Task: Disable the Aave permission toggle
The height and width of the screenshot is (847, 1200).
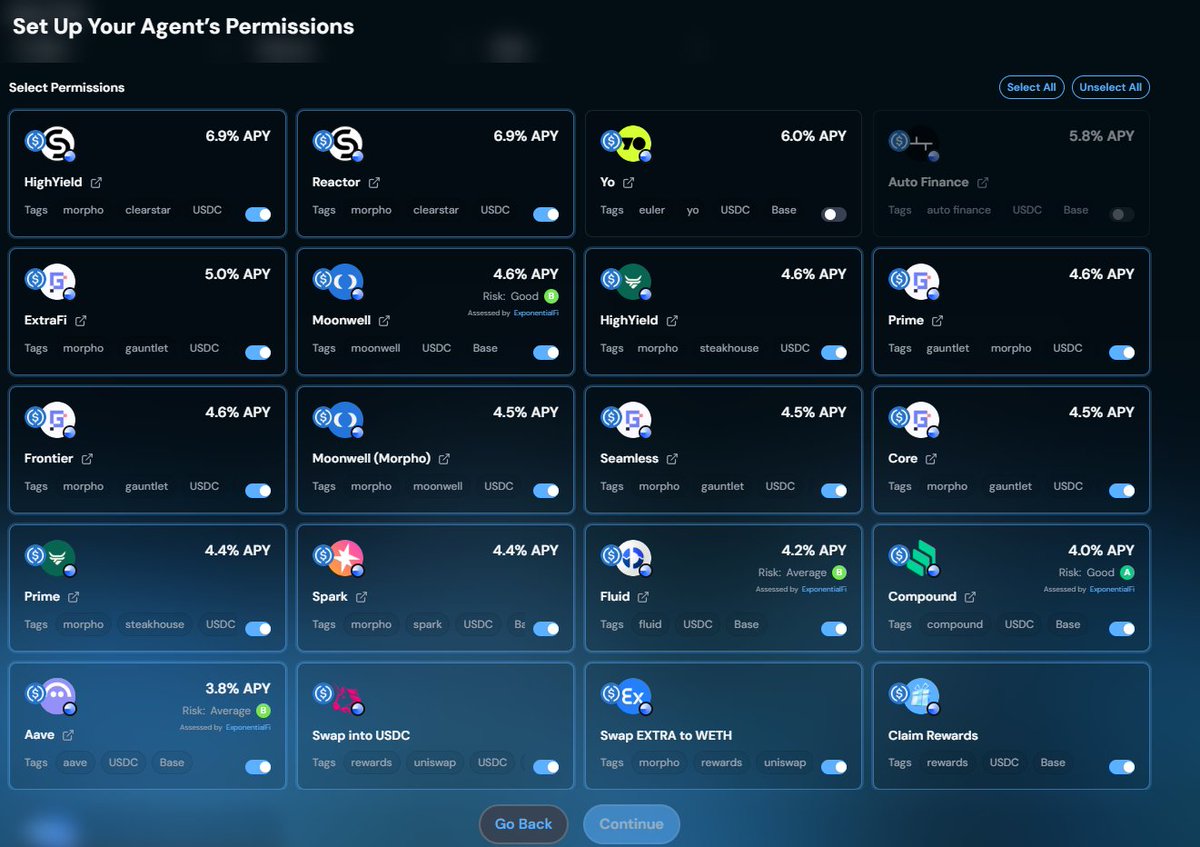Action: [258, 766]
